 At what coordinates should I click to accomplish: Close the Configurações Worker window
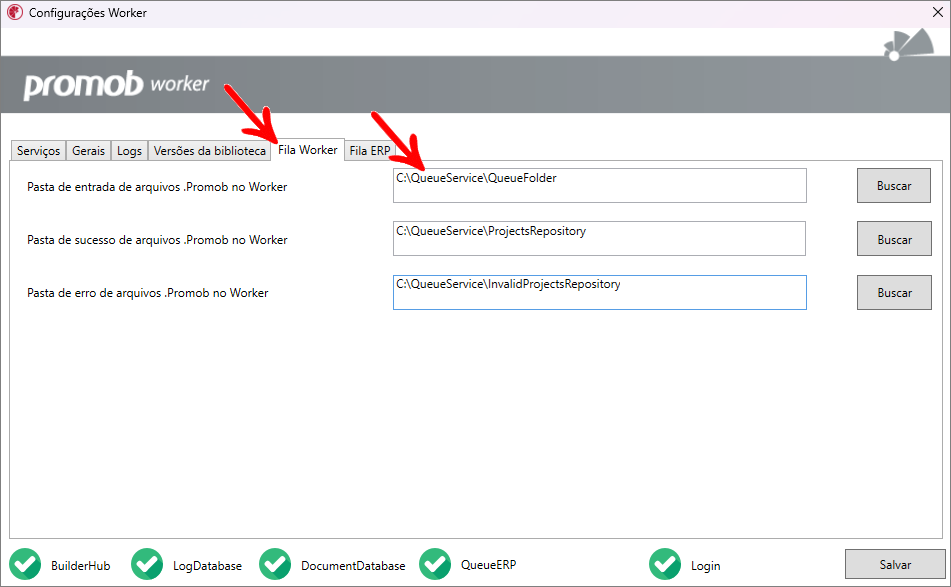click(x=938, y=12)
